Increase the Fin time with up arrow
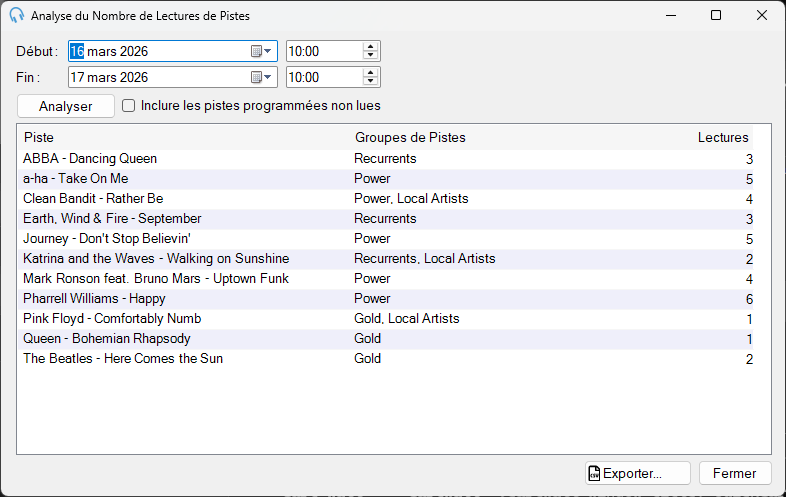Screen dimensions: 786x497 [x=370, y=73]
